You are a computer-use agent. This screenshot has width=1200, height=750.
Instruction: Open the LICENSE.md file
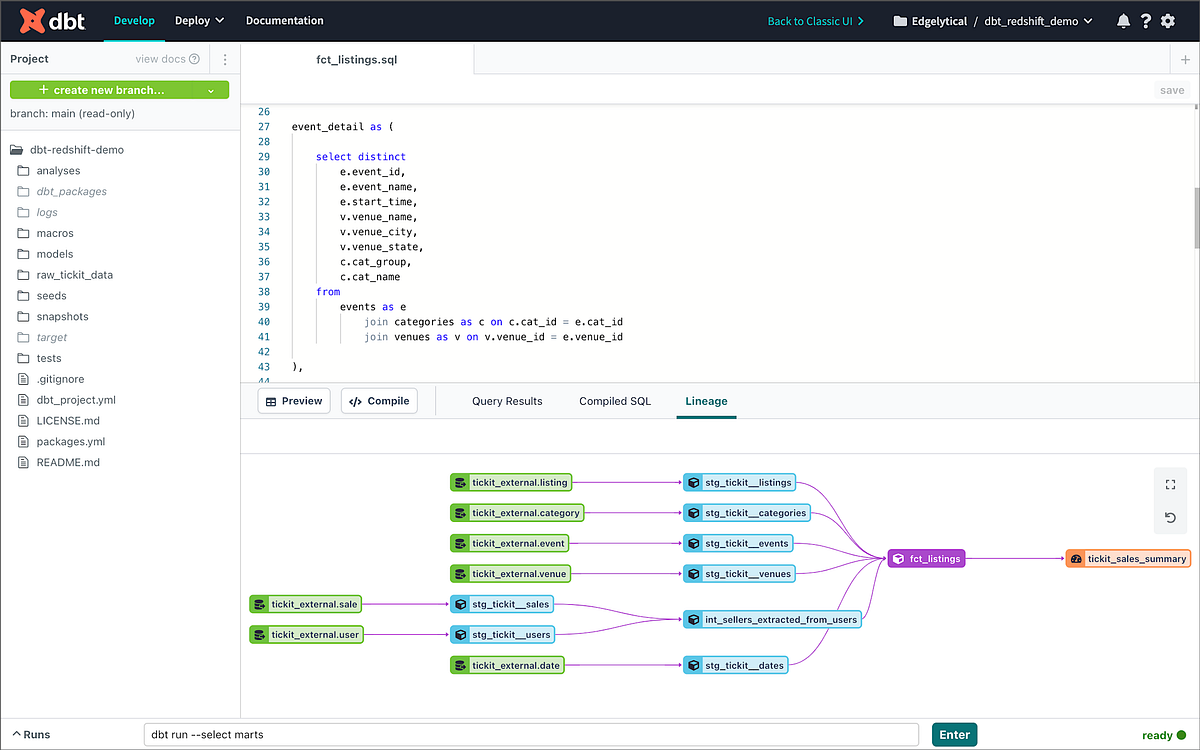click(x=58, y=421)
